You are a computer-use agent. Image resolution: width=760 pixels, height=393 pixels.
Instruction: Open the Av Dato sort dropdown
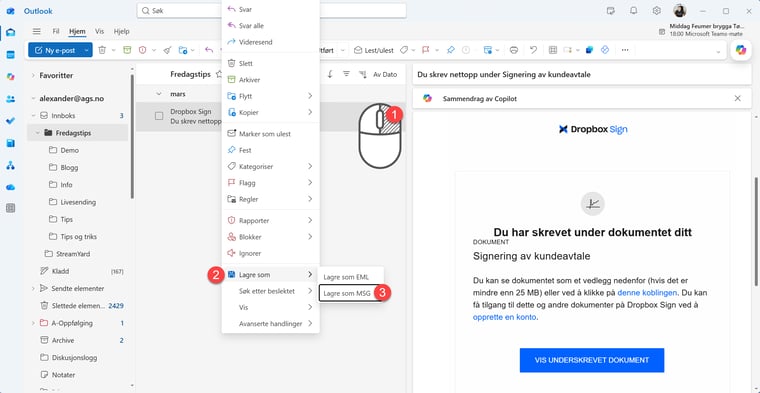point(385,75)
